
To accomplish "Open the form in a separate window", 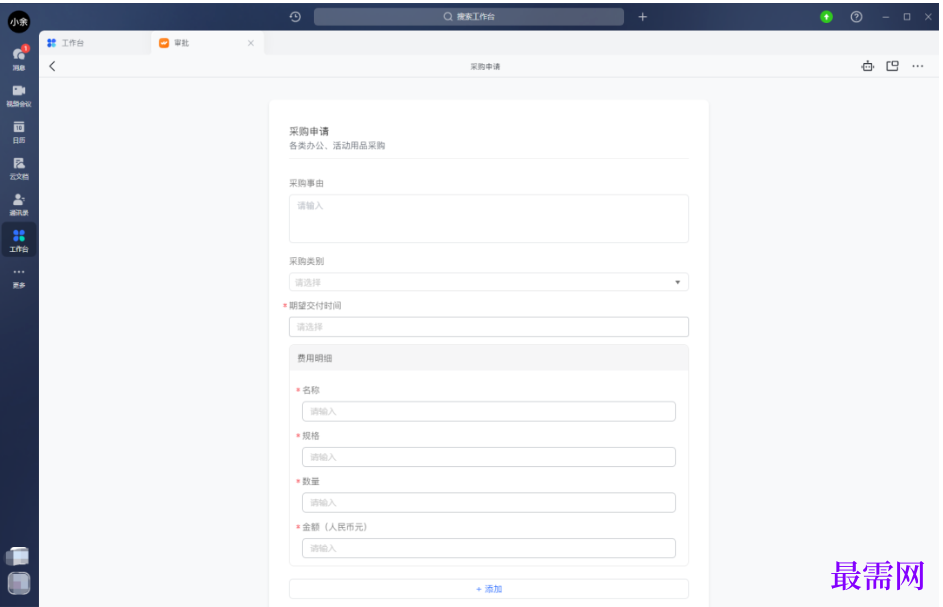I will [892, 66].
